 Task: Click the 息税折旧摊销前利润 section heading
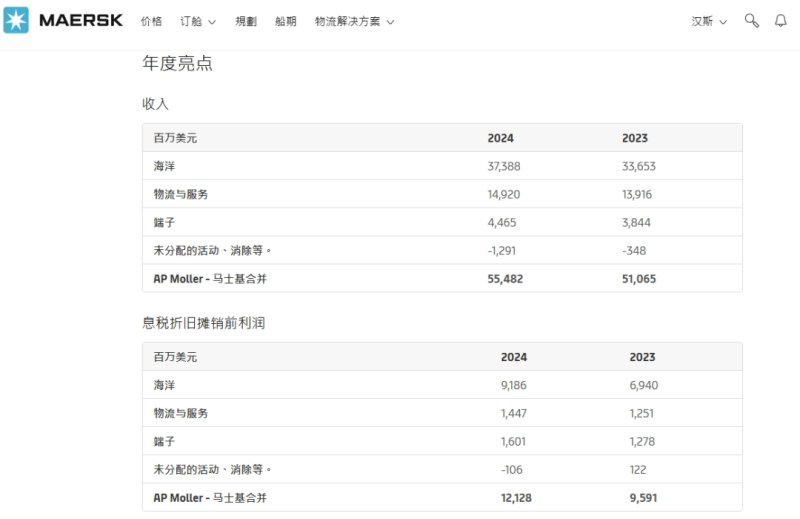click(x=203, y=323)
